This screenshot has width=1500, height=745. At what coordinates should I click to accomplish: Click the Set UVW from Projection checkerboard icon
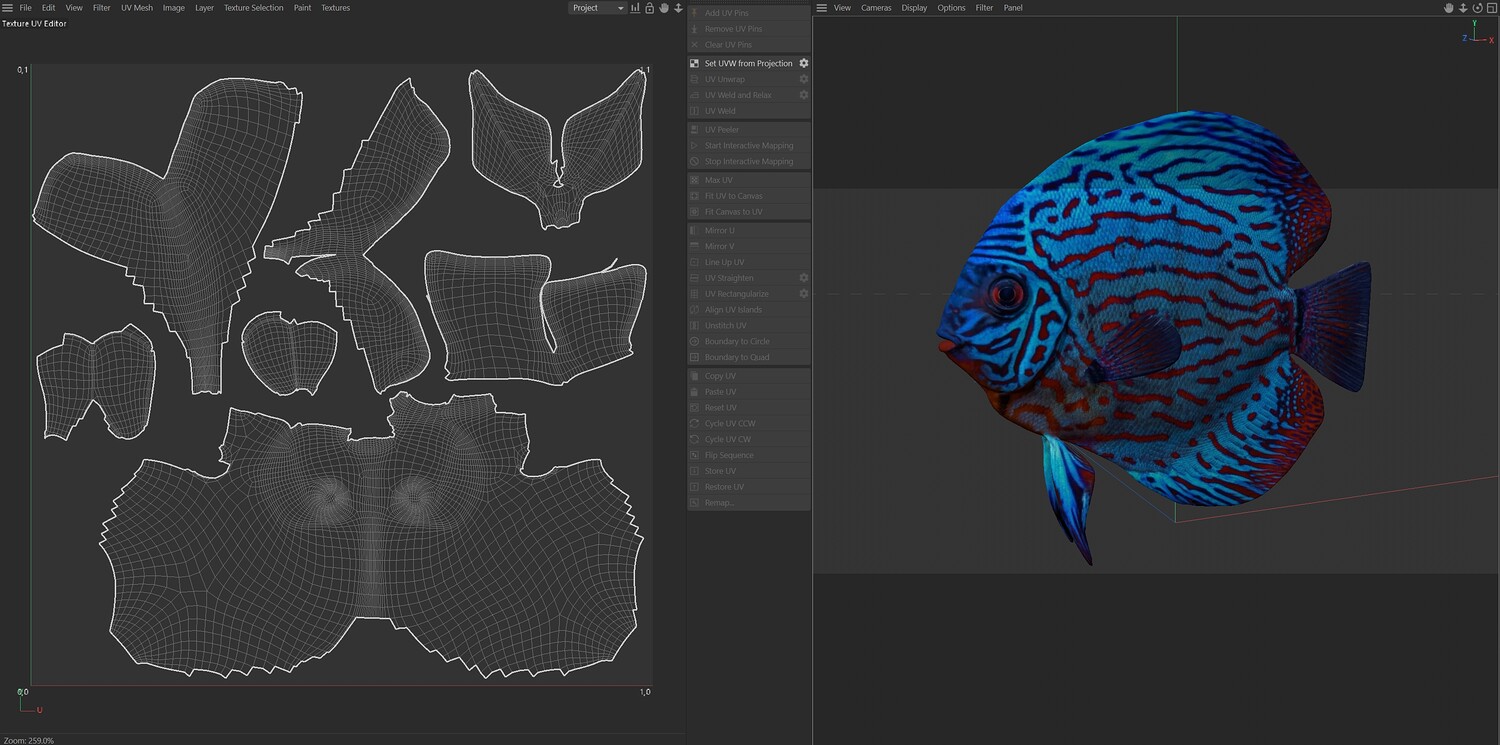(x=695, y=63)
